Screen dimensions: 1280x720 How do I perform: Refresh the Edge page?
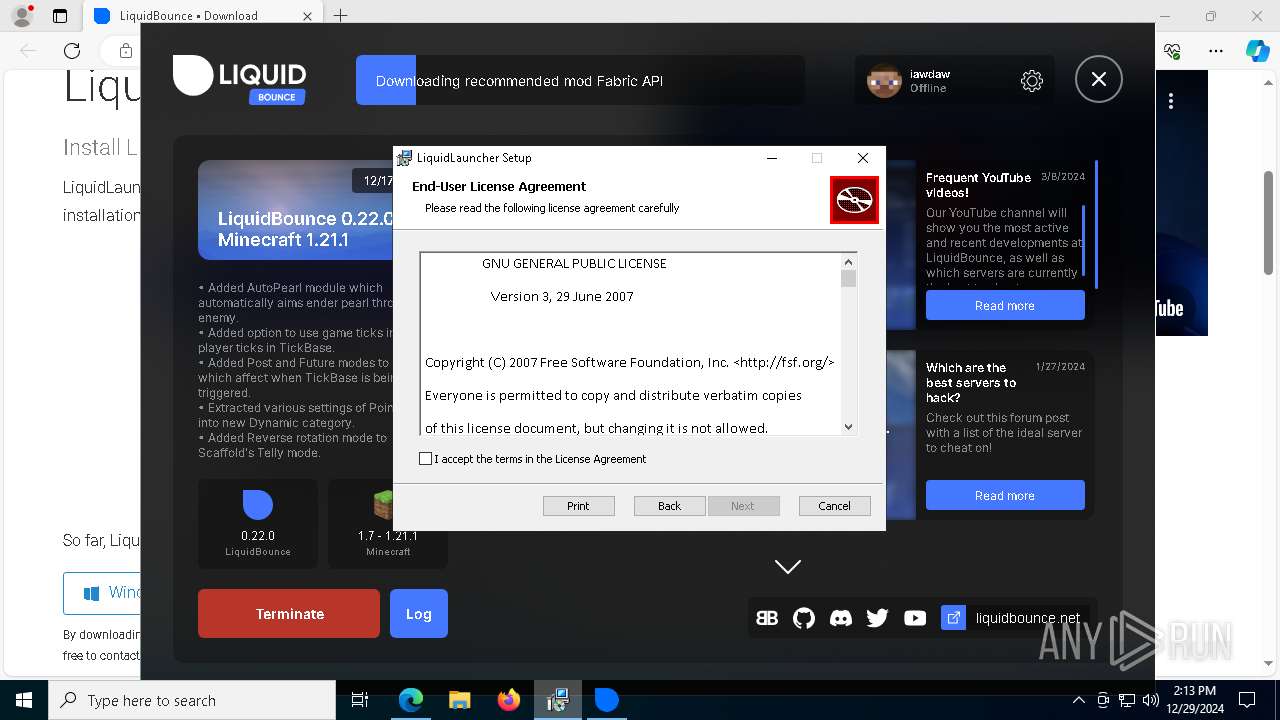pyautogui.click(x=72, y=51)
